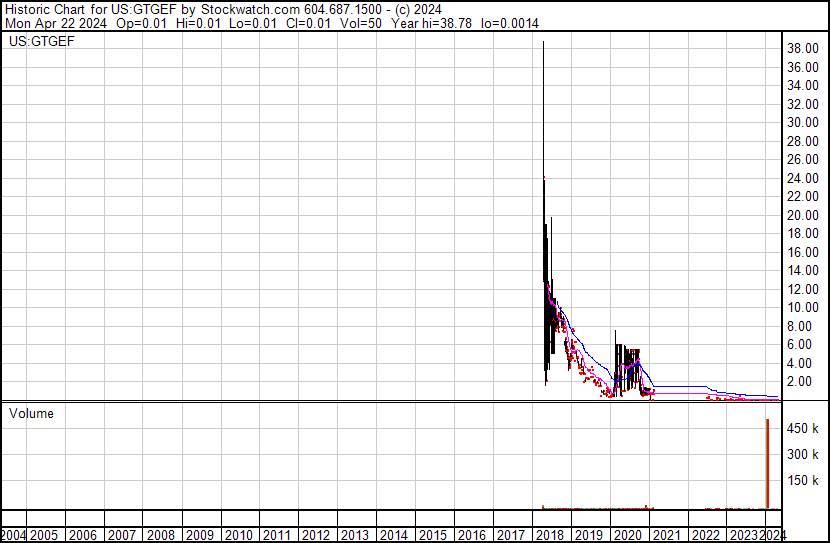The height and width of the screenshot is (543, 830).
Task: Click the tall 2024 volume spike bar
Action: [768, 464]
